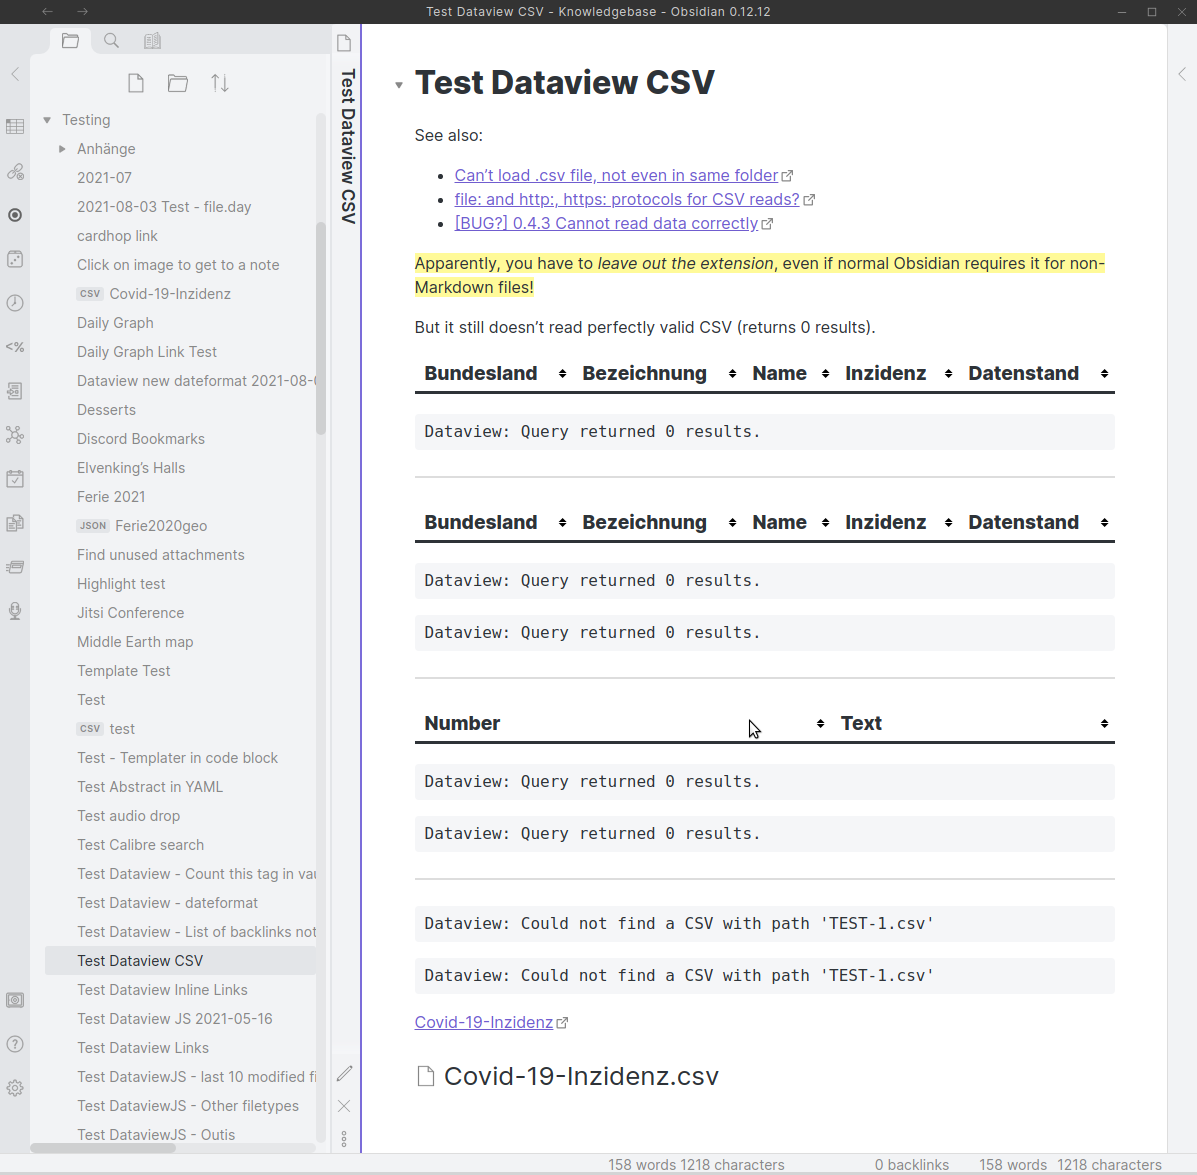
Task: Fold the Test Dataview CSV heading
Action: point(398,85)
